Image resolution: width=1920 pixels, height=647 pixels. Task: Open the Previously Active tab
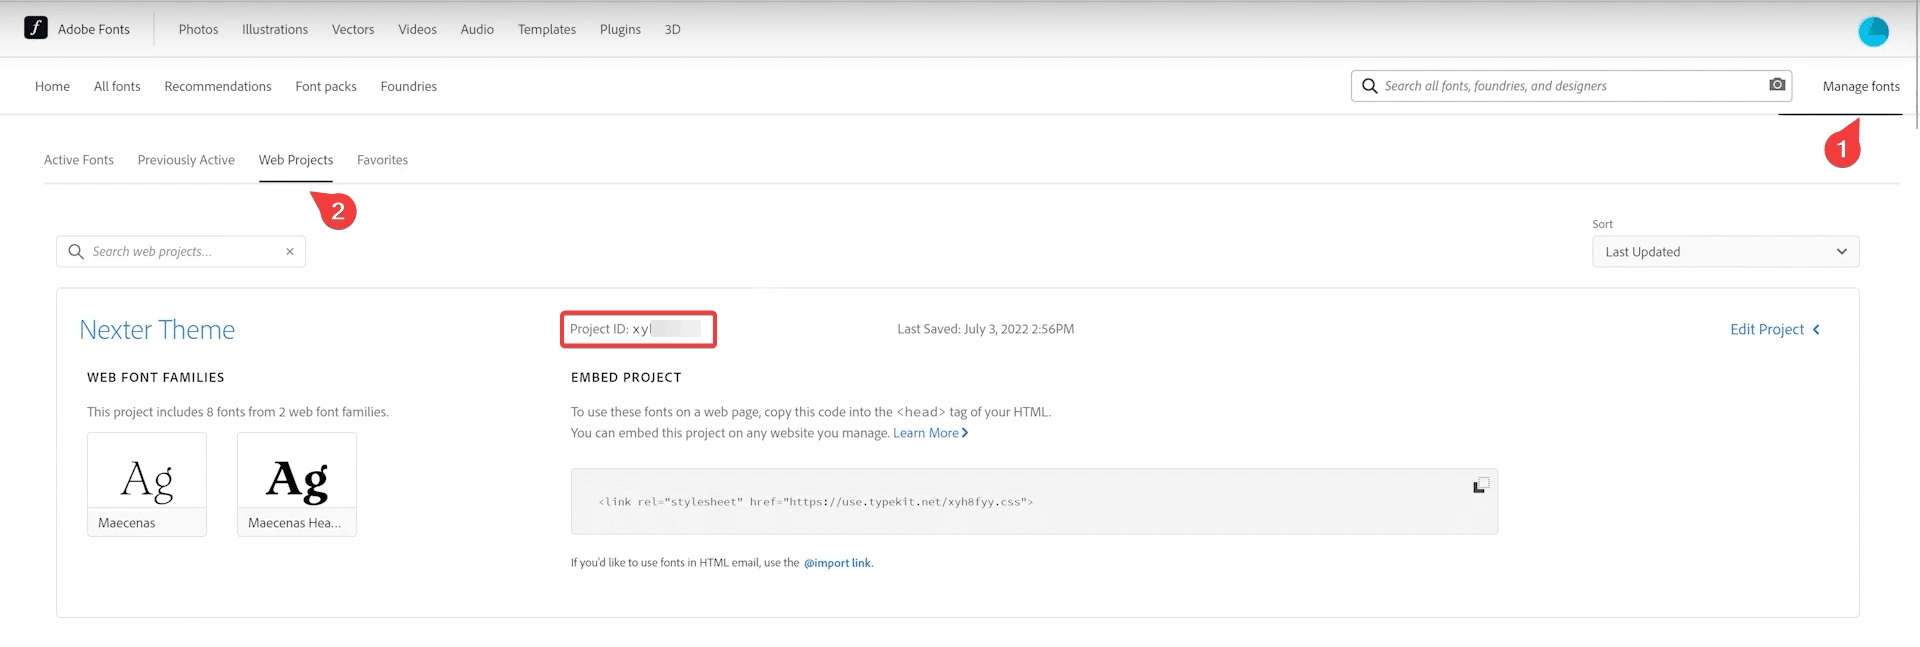[x=186, y=160]
